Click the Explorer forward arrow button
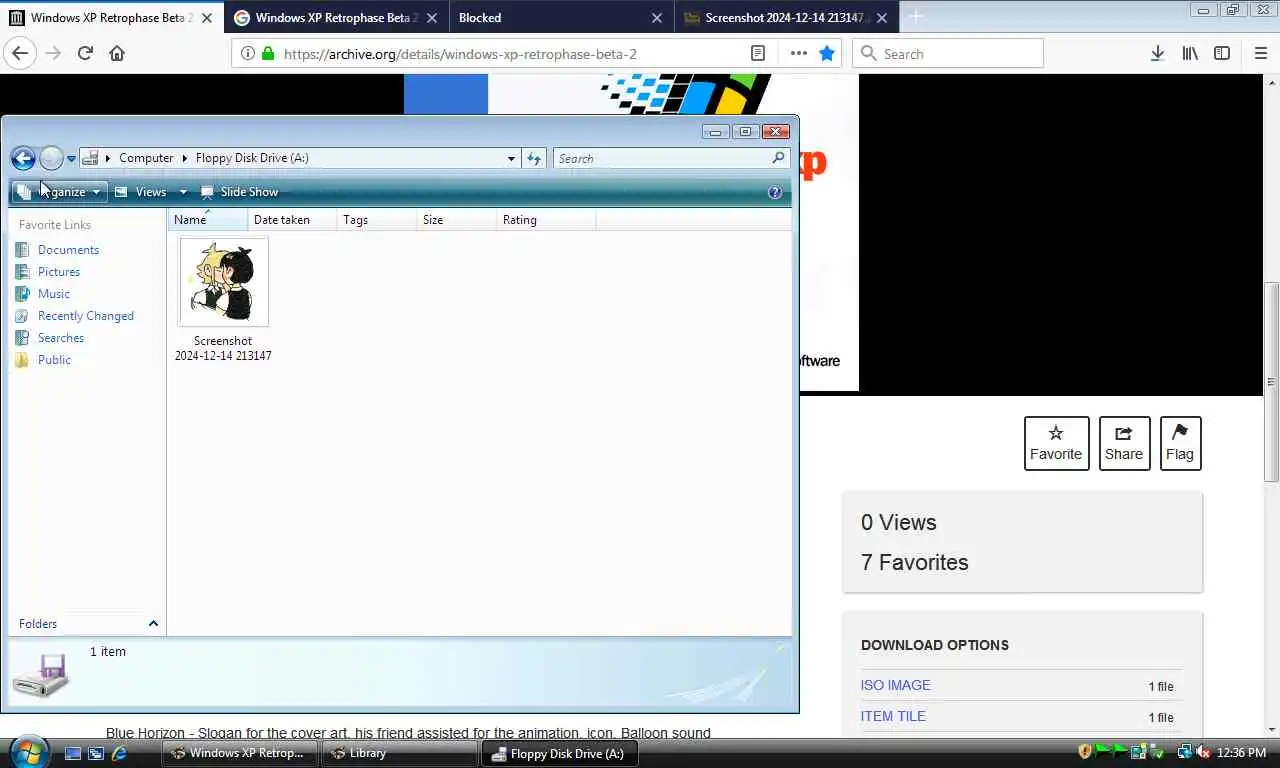 51,158
